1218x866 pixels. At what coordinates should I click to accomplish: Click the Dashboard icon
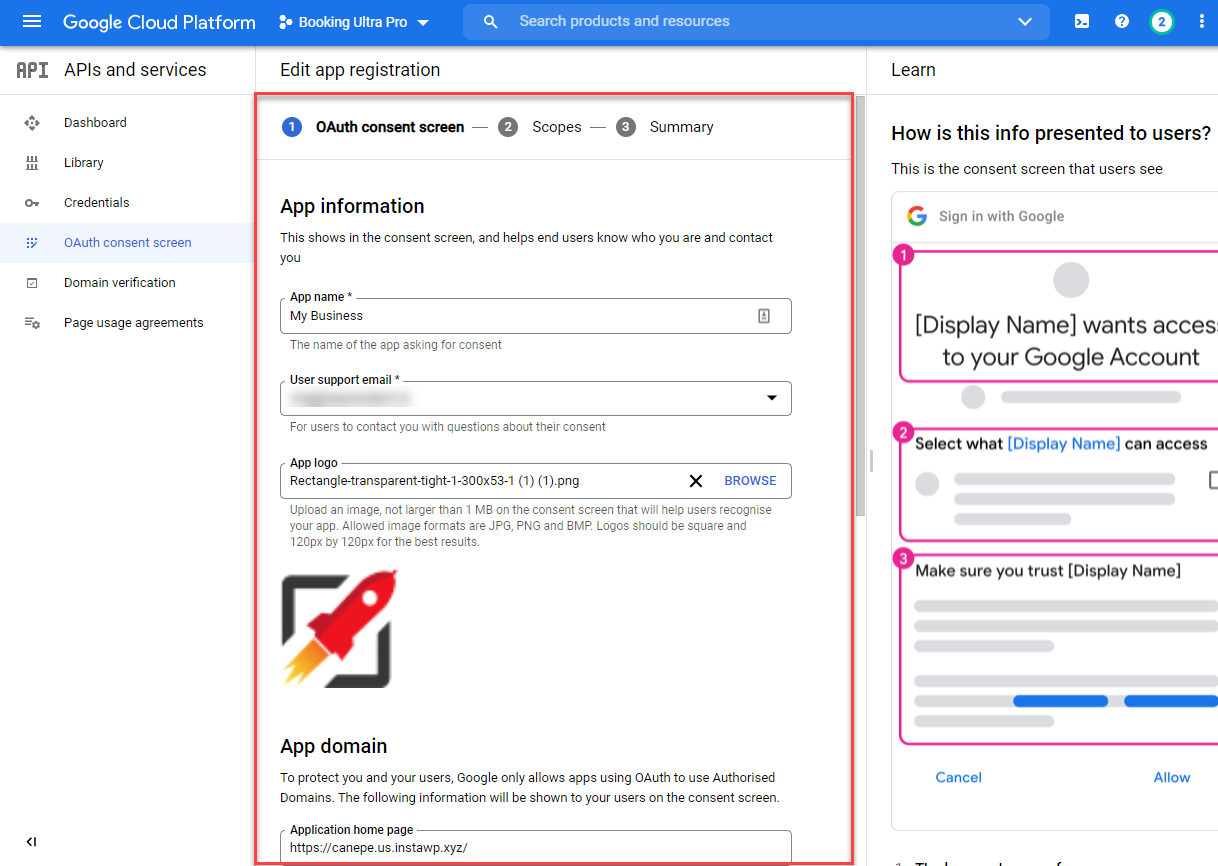pyautogui.click(x=32, y=123)
